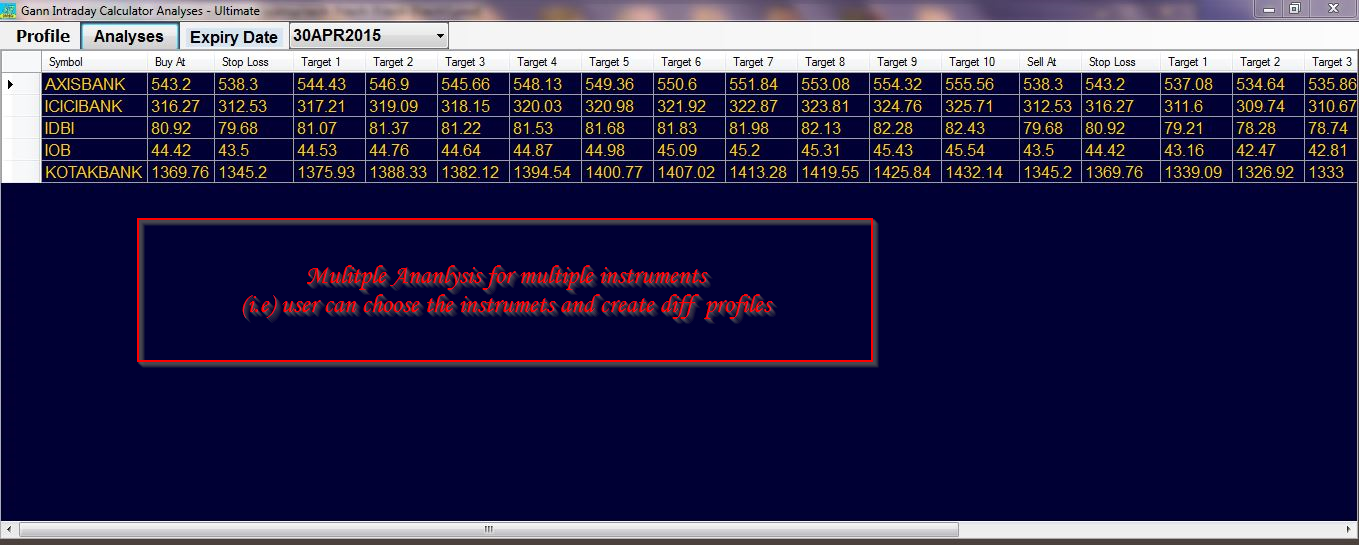
Task: Click the Target 5 column header
Action: click(x=618, y=62)
